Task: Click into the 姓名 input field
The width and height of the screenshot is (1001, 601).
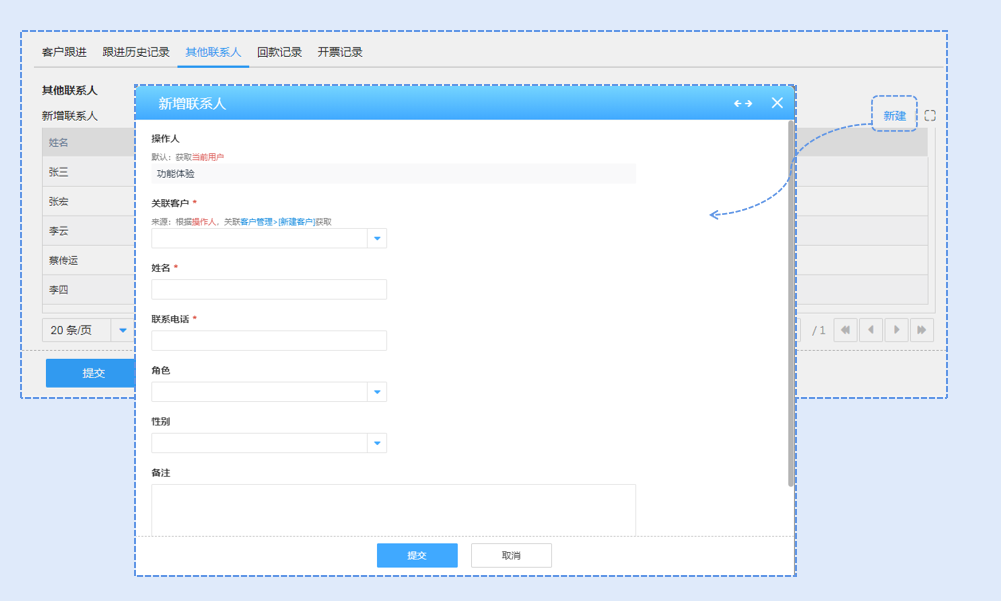Action: pos(269,290)
